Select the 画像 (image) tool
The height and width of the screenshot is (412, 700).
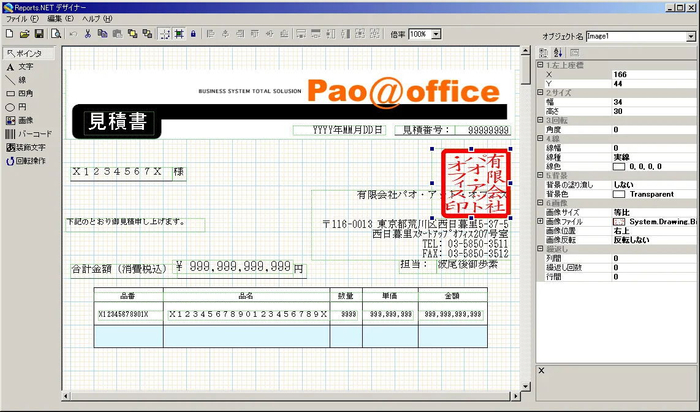[20, 119]
